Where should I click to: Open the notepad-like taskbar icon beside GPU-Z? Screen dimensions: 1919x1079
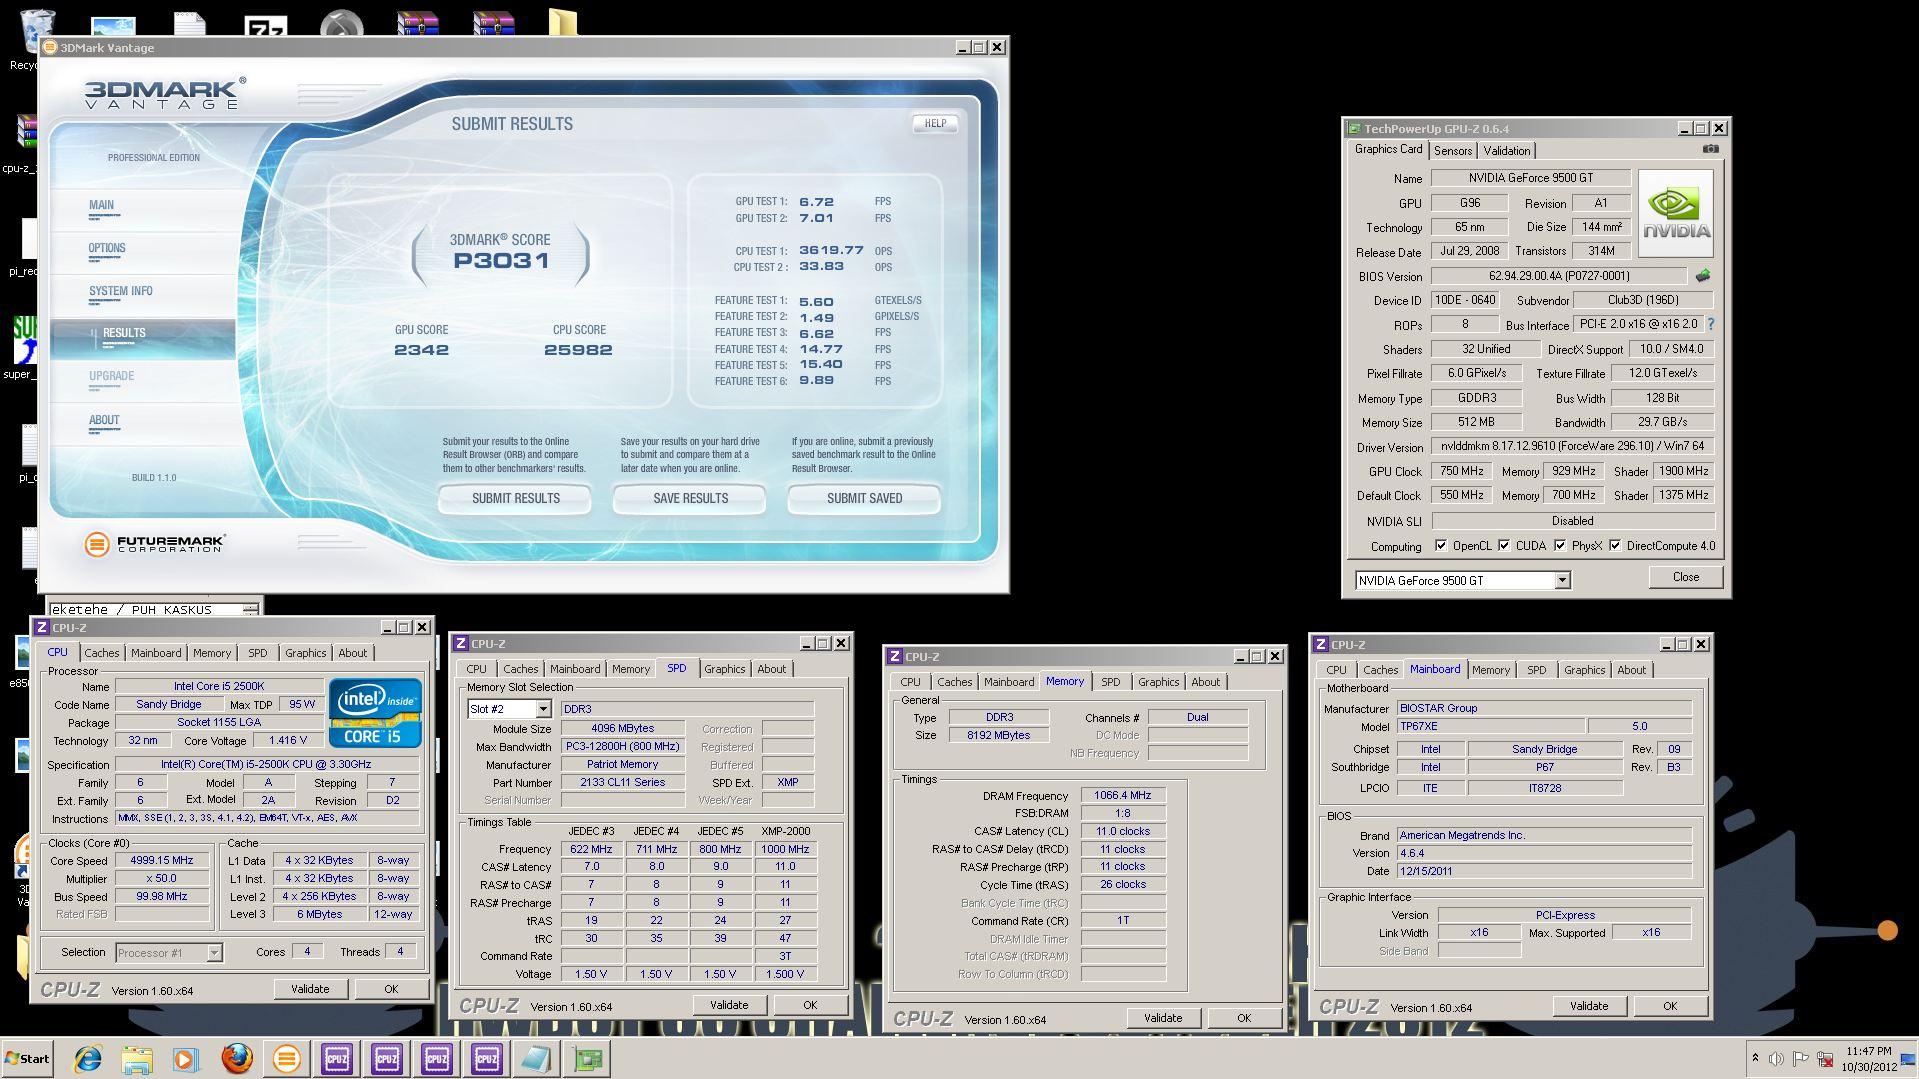pos(537,1058)
